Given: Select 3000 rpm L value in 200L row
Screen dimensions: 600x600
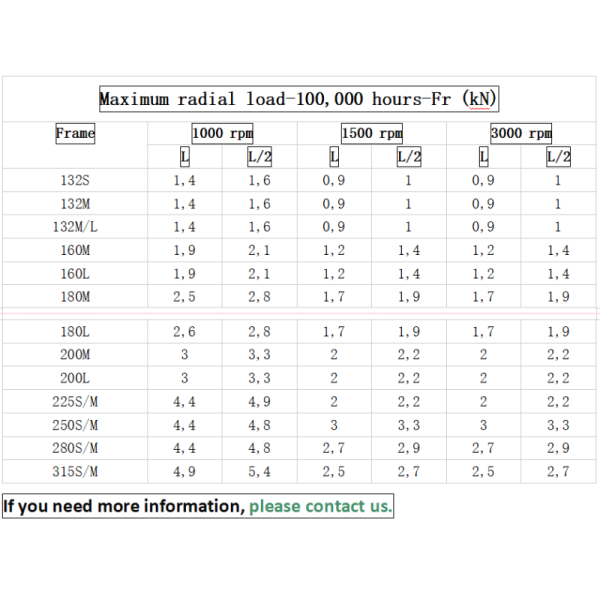Looking at the screenshot, I should click(483, 378).
